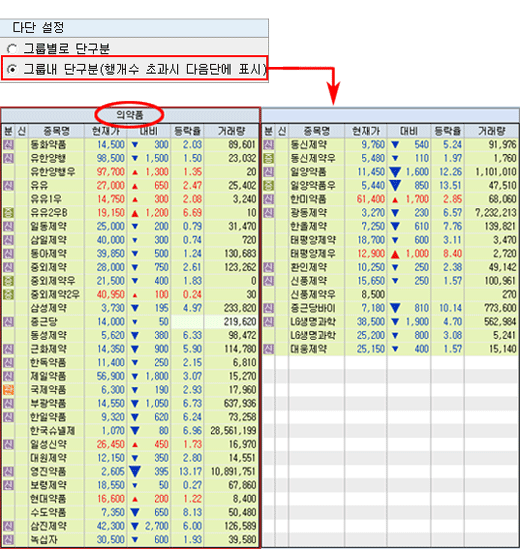This screenshot has height=549, width=520.
Task: Click the red up arrow for 태평양제우
Action: tap(395, 254)
